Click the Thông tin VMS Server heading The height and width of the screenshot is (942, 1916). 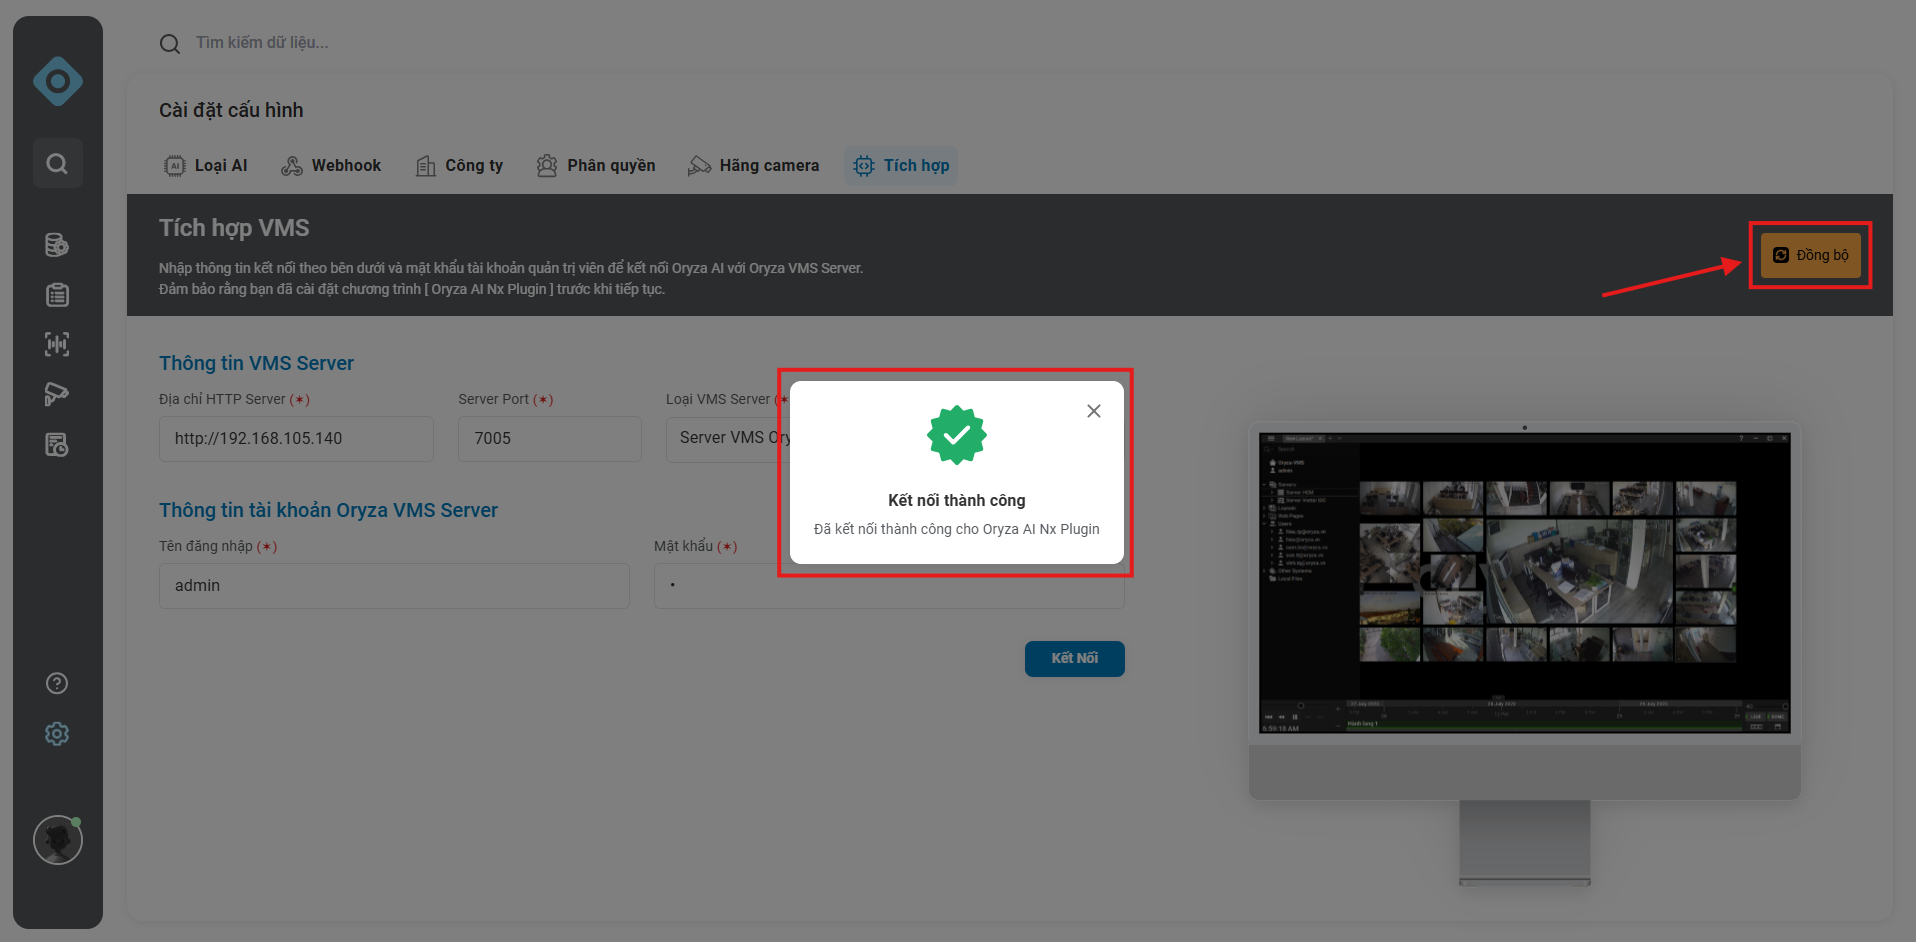[x=256, y=363]
